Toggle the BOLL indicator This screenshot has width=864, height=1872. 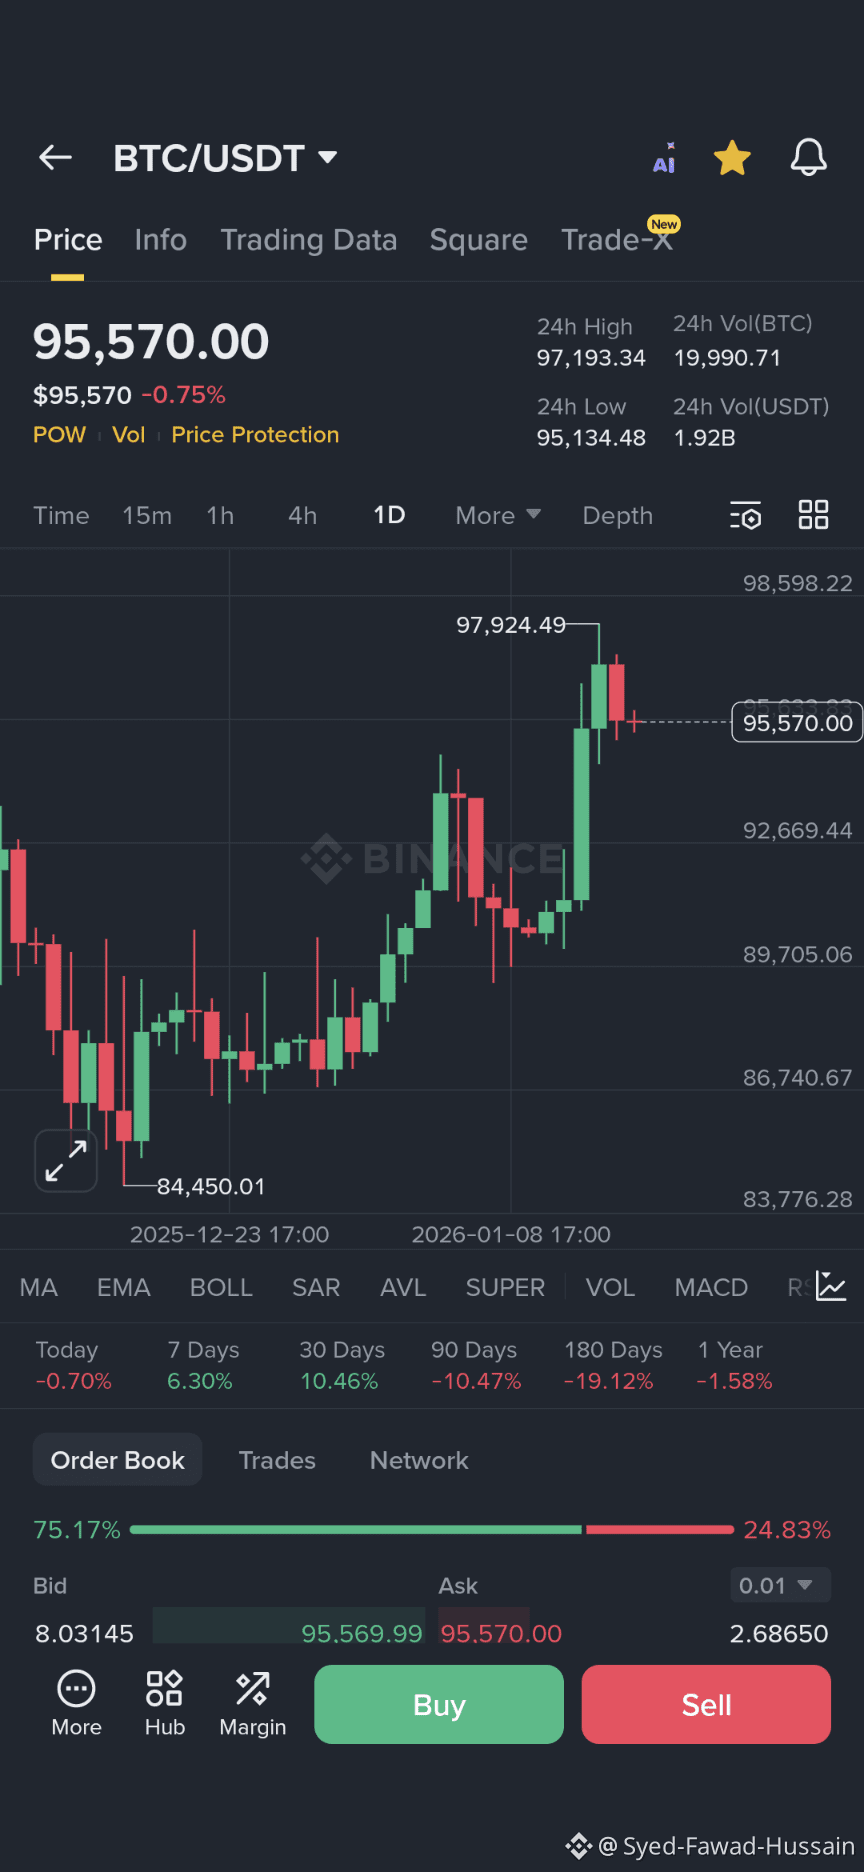coord(221,1287)
